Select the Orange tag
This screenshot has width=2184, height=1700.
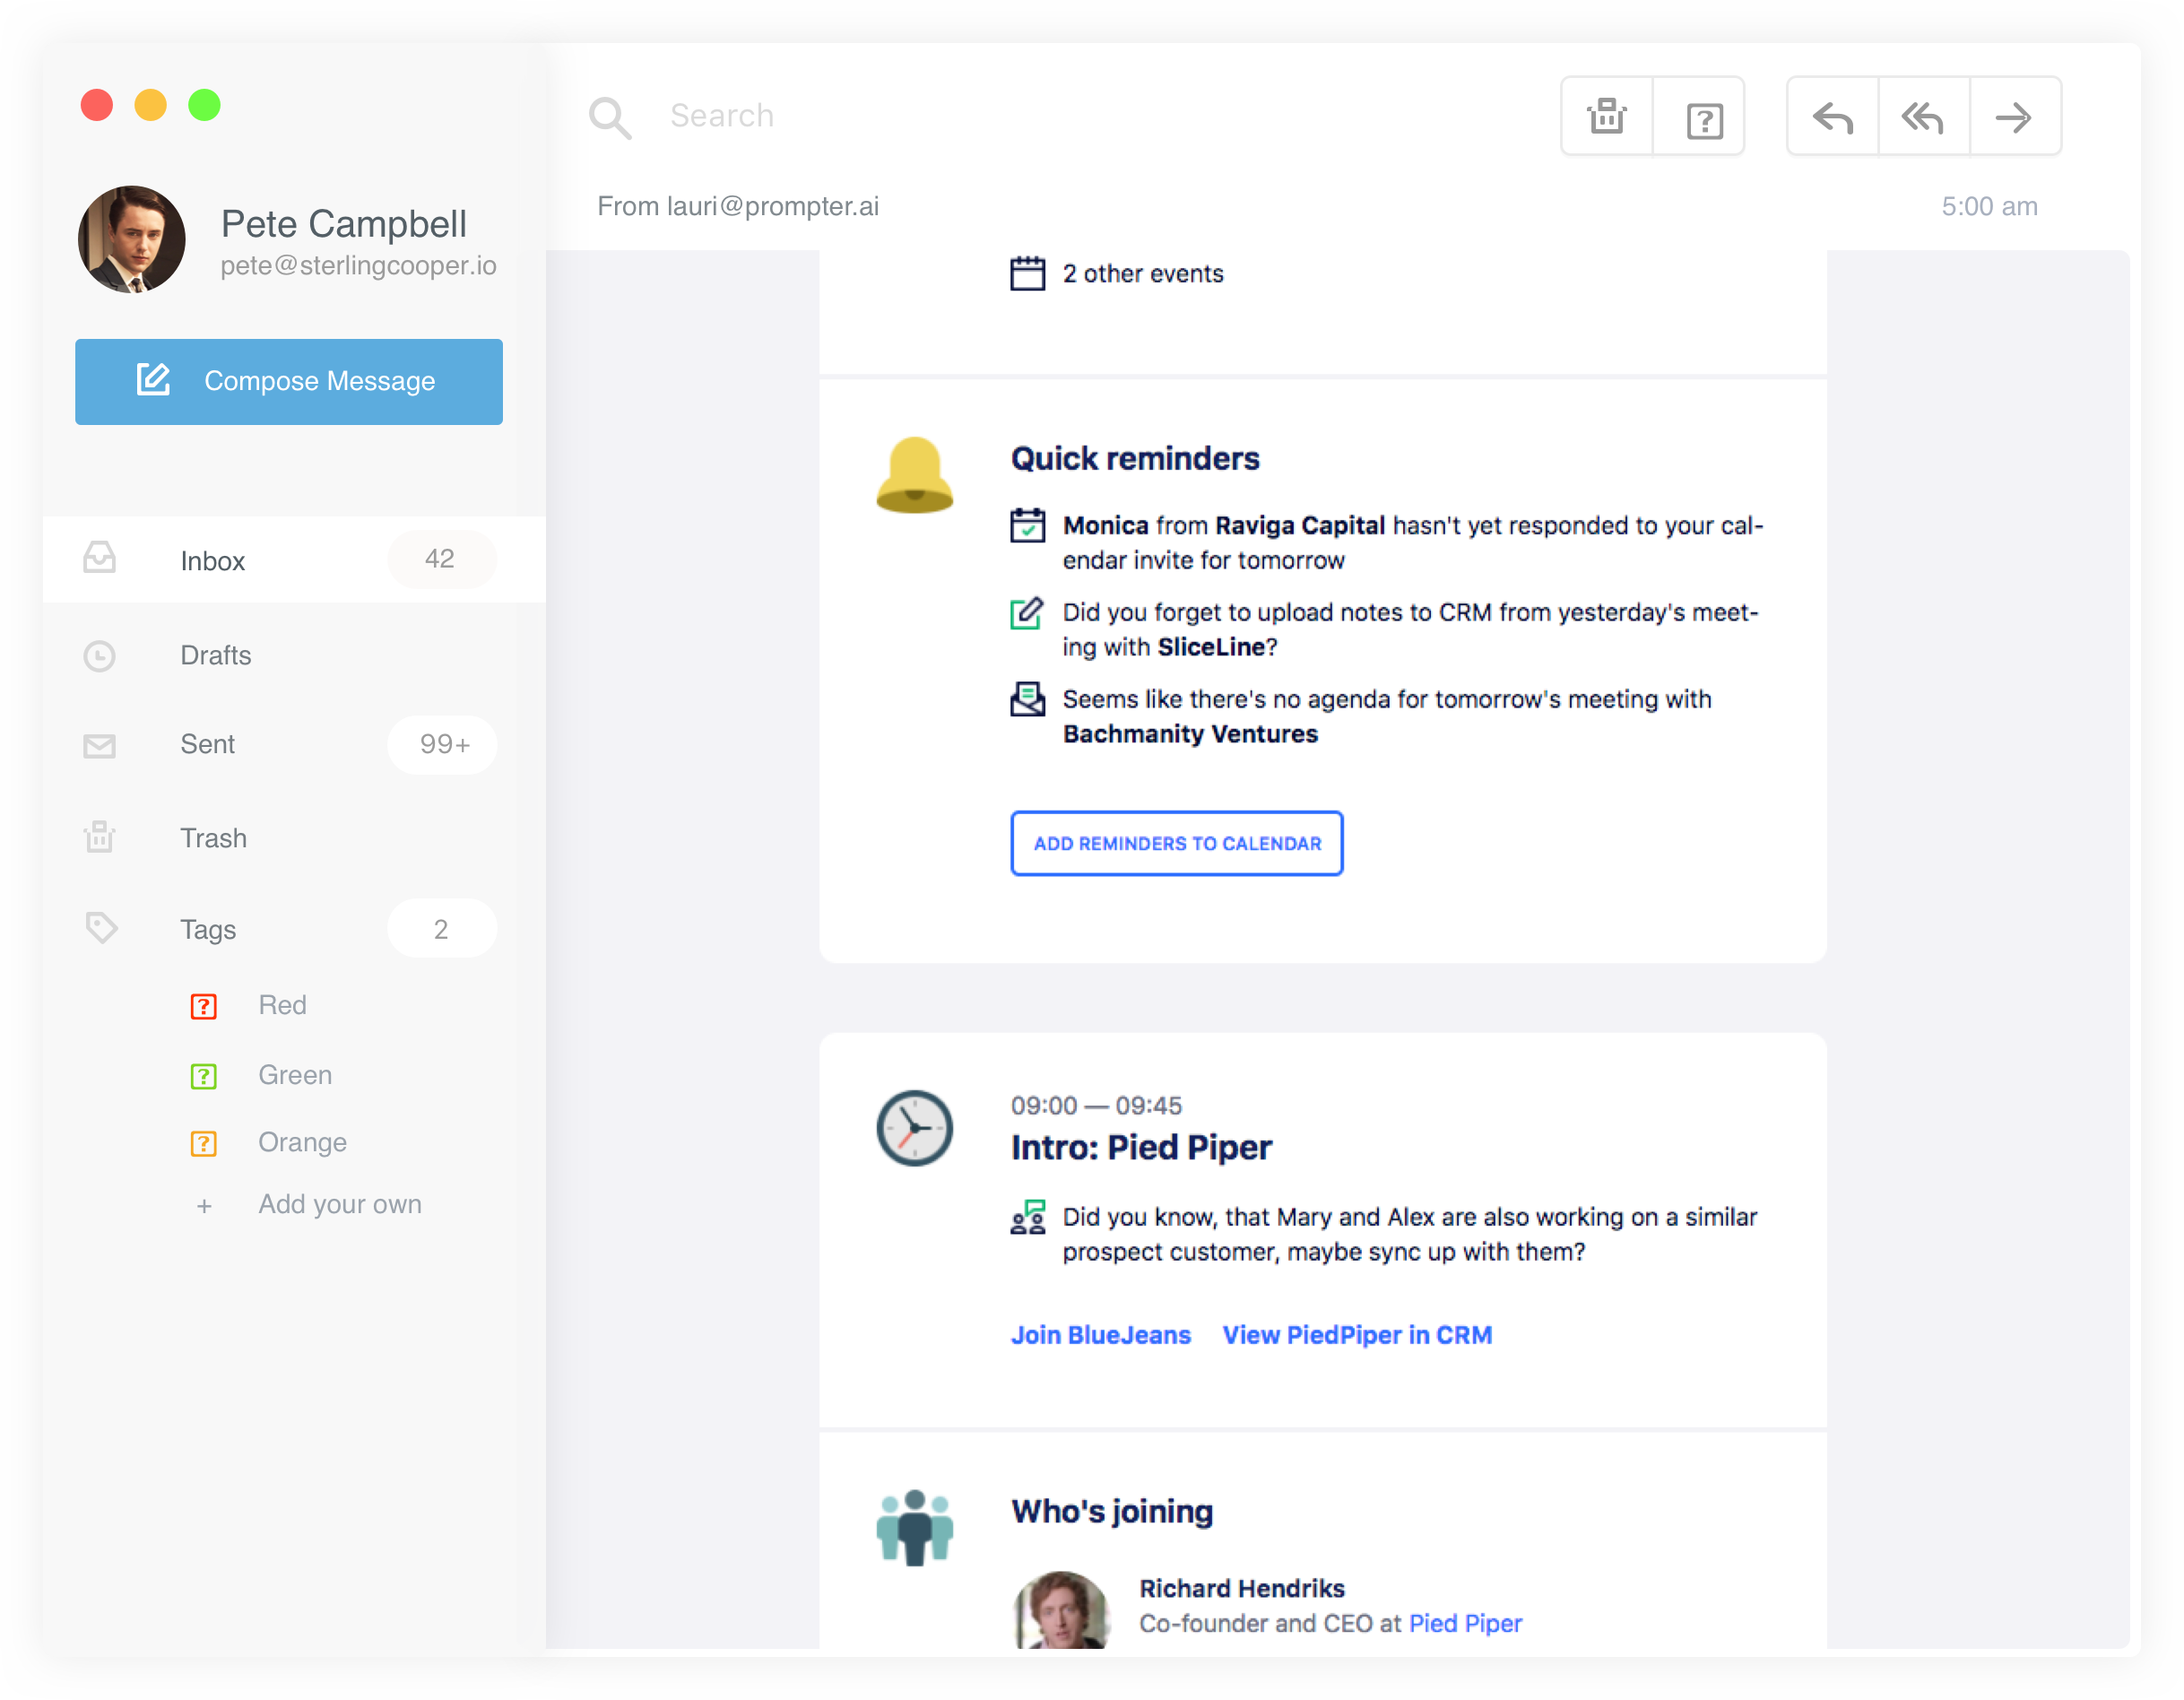pos(302,1143)
